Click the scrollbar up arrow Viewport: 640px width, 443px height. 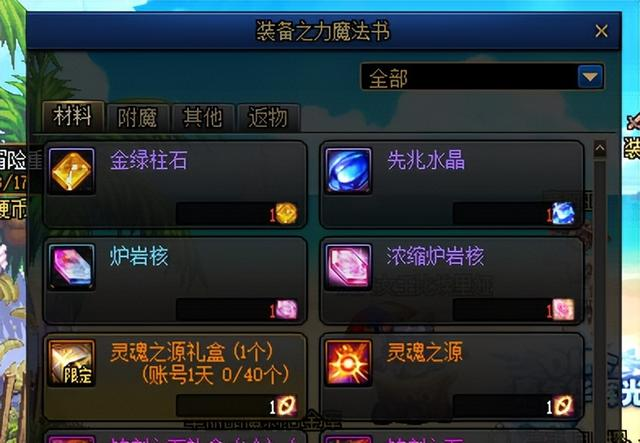point(600,149)
